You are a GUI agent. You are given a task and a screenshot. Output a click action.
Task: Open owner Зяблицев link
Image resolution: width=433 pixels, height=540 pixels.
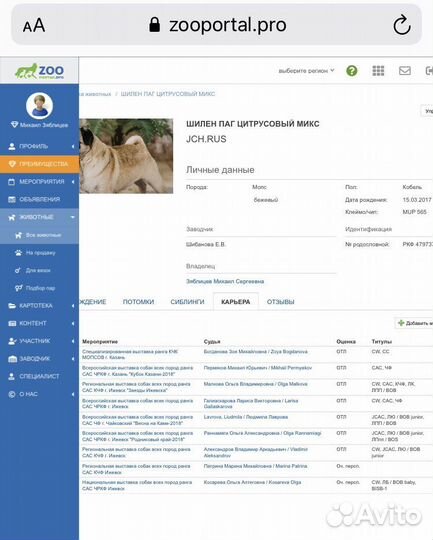coord(225,281)
